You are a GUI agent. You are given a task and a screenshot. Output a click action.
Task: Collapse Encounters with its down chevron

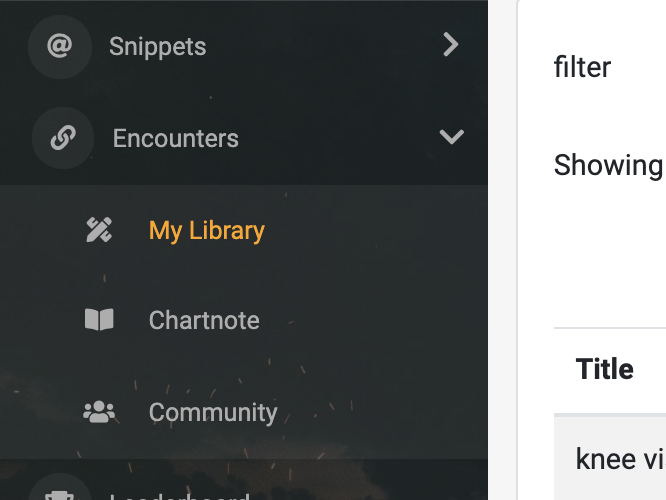(x=452, y=137)
